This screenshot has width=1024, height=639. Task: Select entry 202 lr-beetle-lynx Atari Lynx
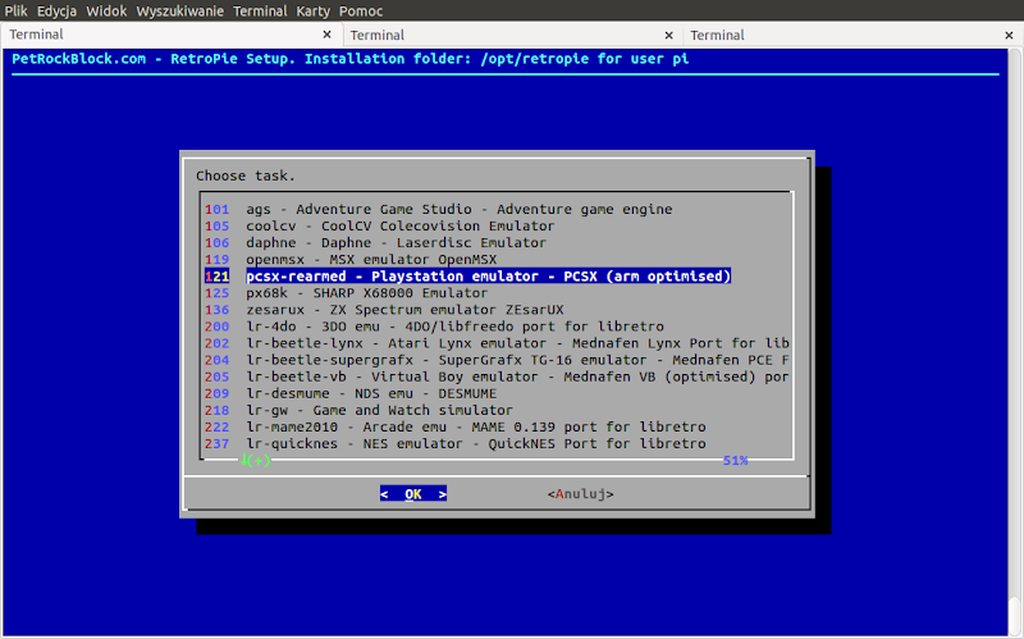point(497,343)
